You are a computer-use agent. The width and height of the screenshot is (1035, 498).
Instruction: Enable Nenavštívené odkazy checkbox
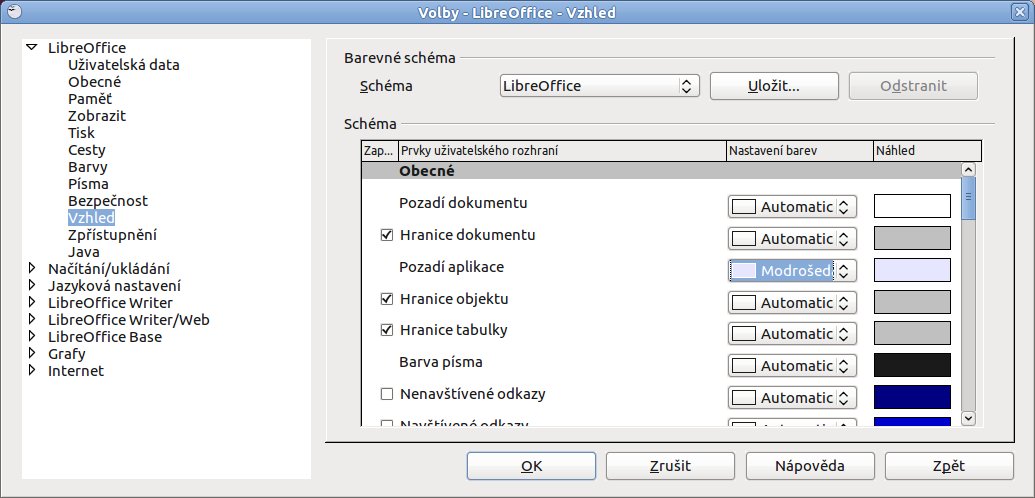point(387,395)
